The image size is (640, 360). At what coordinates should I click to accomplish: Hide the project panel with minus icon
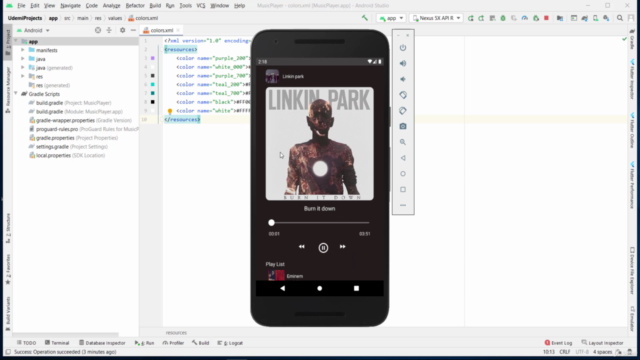133,30
